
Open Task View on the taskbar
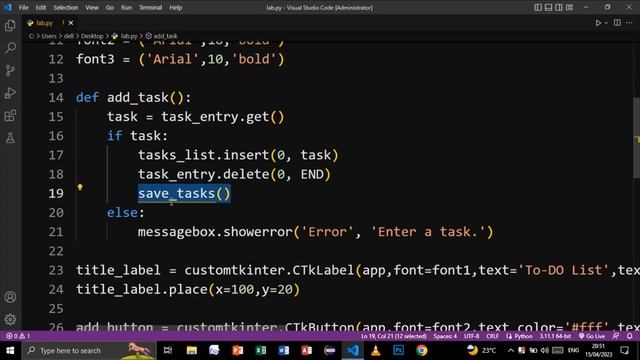coord(168,350)
